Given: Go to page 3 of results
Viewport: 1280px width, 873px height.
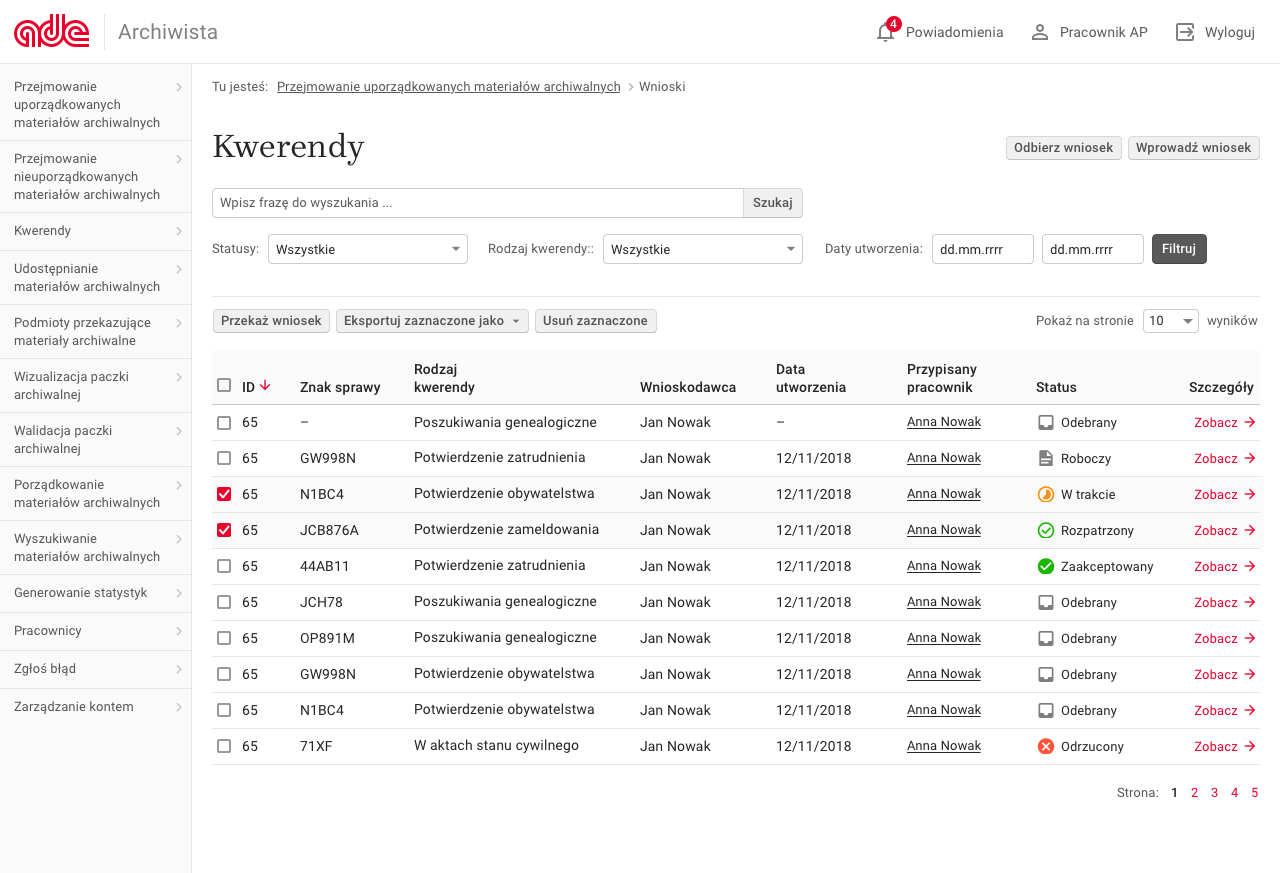Looking at the screenshot, I should [1214, 793].
